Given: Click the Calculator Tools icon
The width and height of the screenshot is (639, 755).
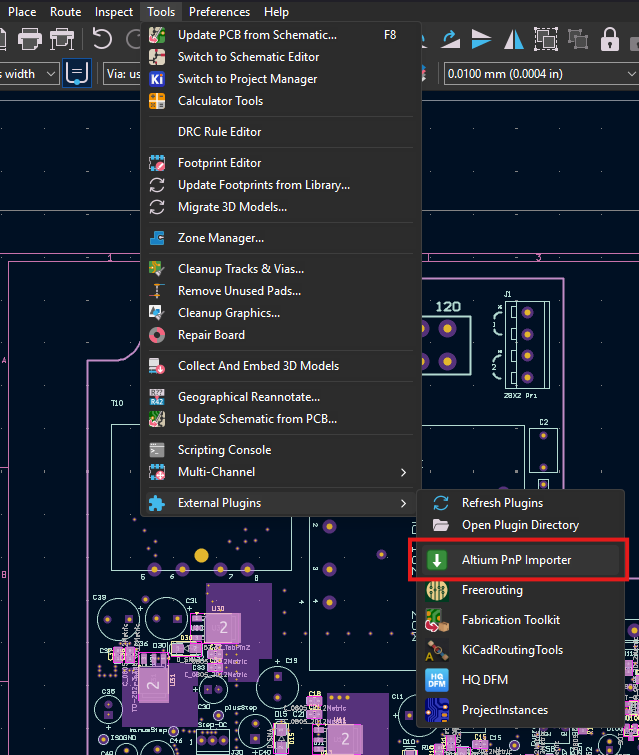Looking at the screenshot, I should [157, 101].
